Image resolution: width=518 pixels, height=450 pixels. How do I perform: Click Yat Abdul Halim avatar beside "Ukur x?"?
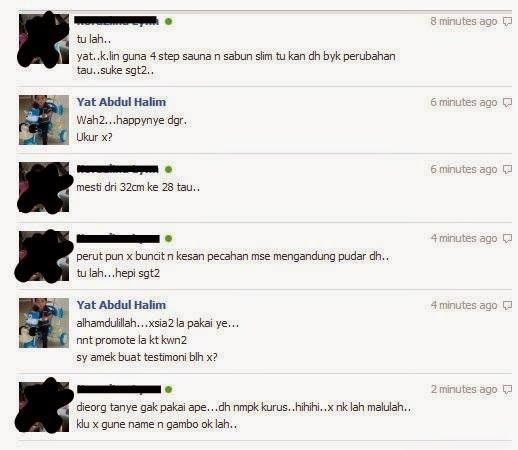coord(44,120)
